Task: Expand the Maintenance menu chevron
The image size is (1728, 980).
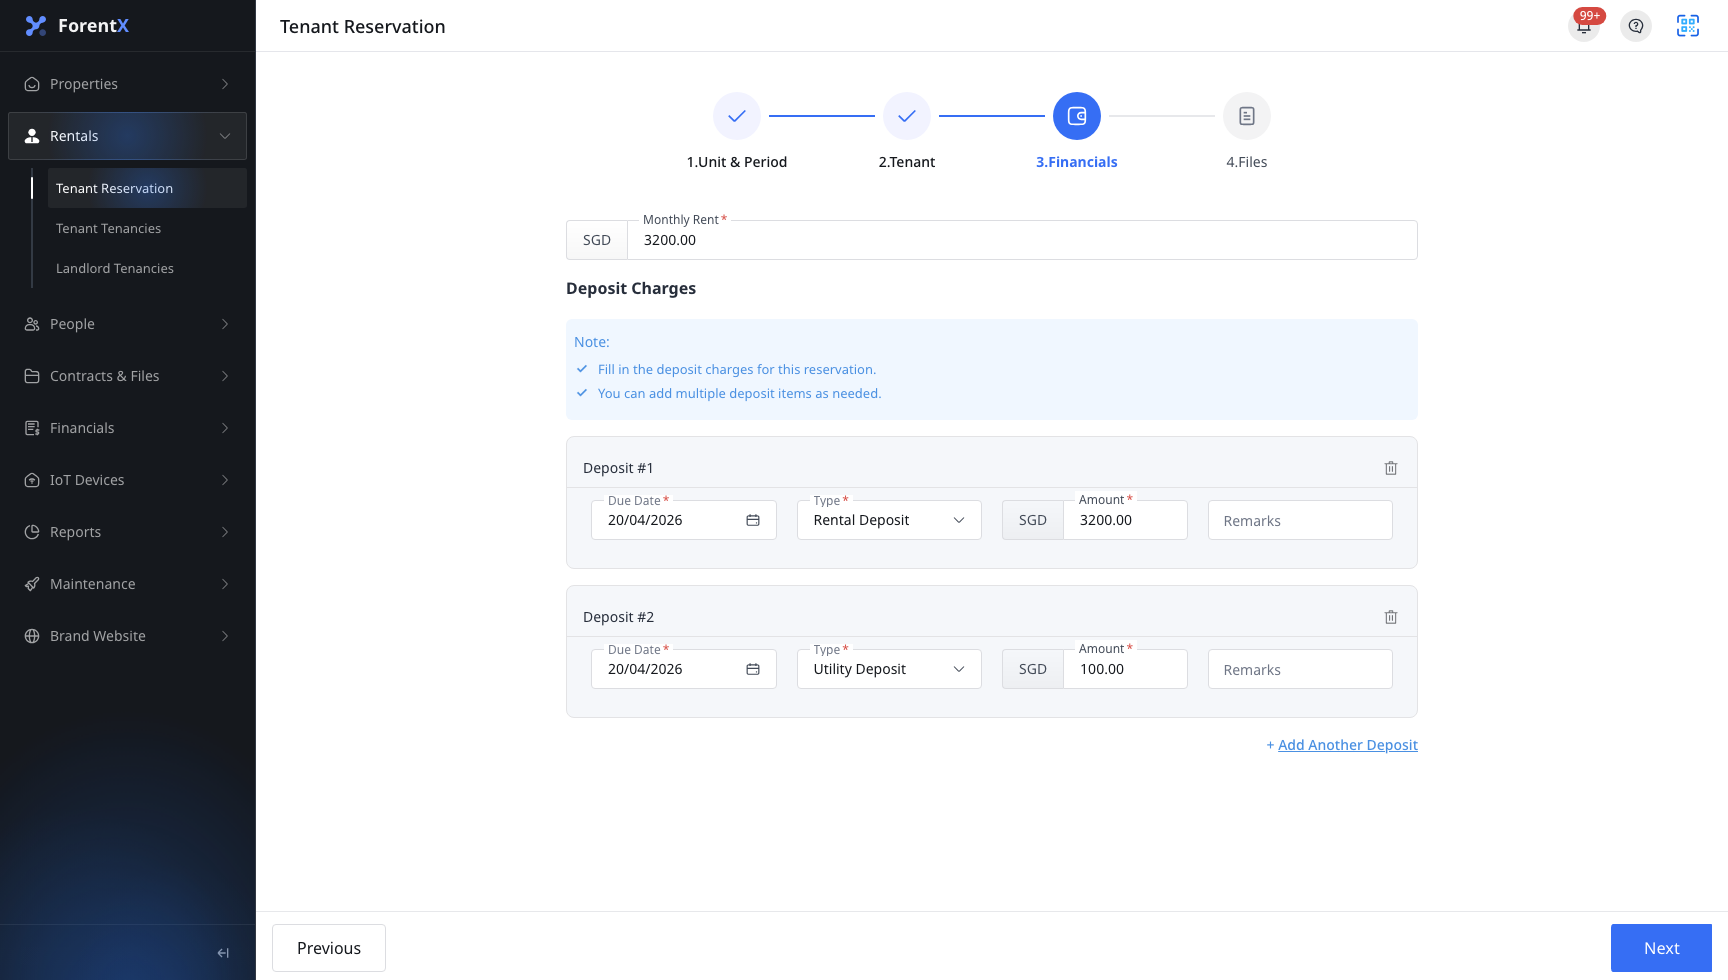Action: click(225, 584)
